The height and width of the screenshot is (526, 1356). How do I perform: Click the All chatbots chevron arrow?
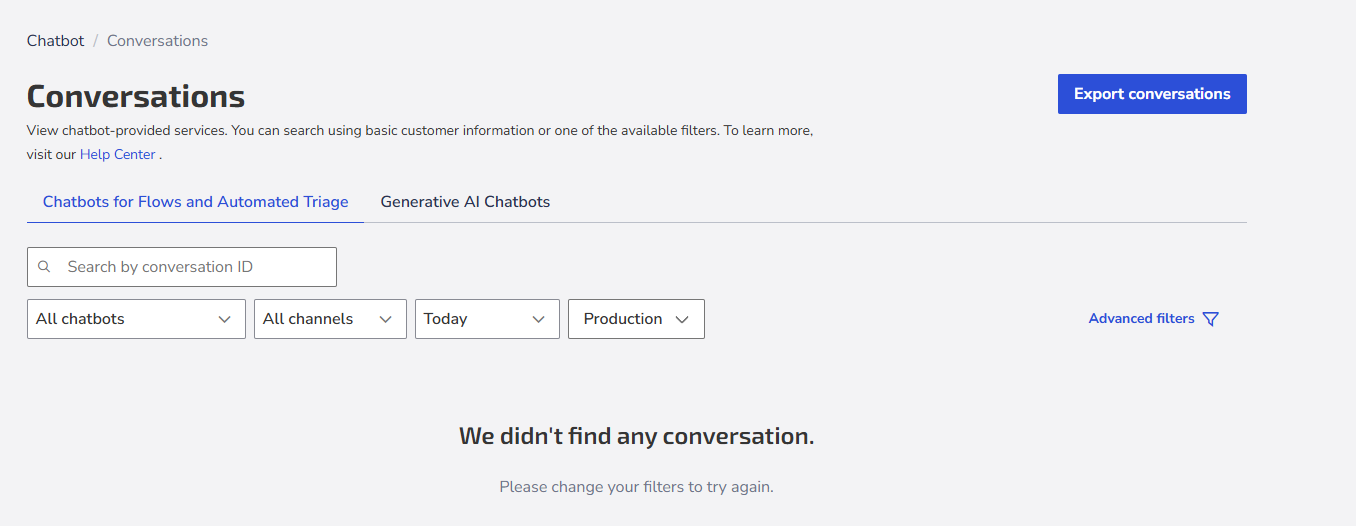(224, 319)
